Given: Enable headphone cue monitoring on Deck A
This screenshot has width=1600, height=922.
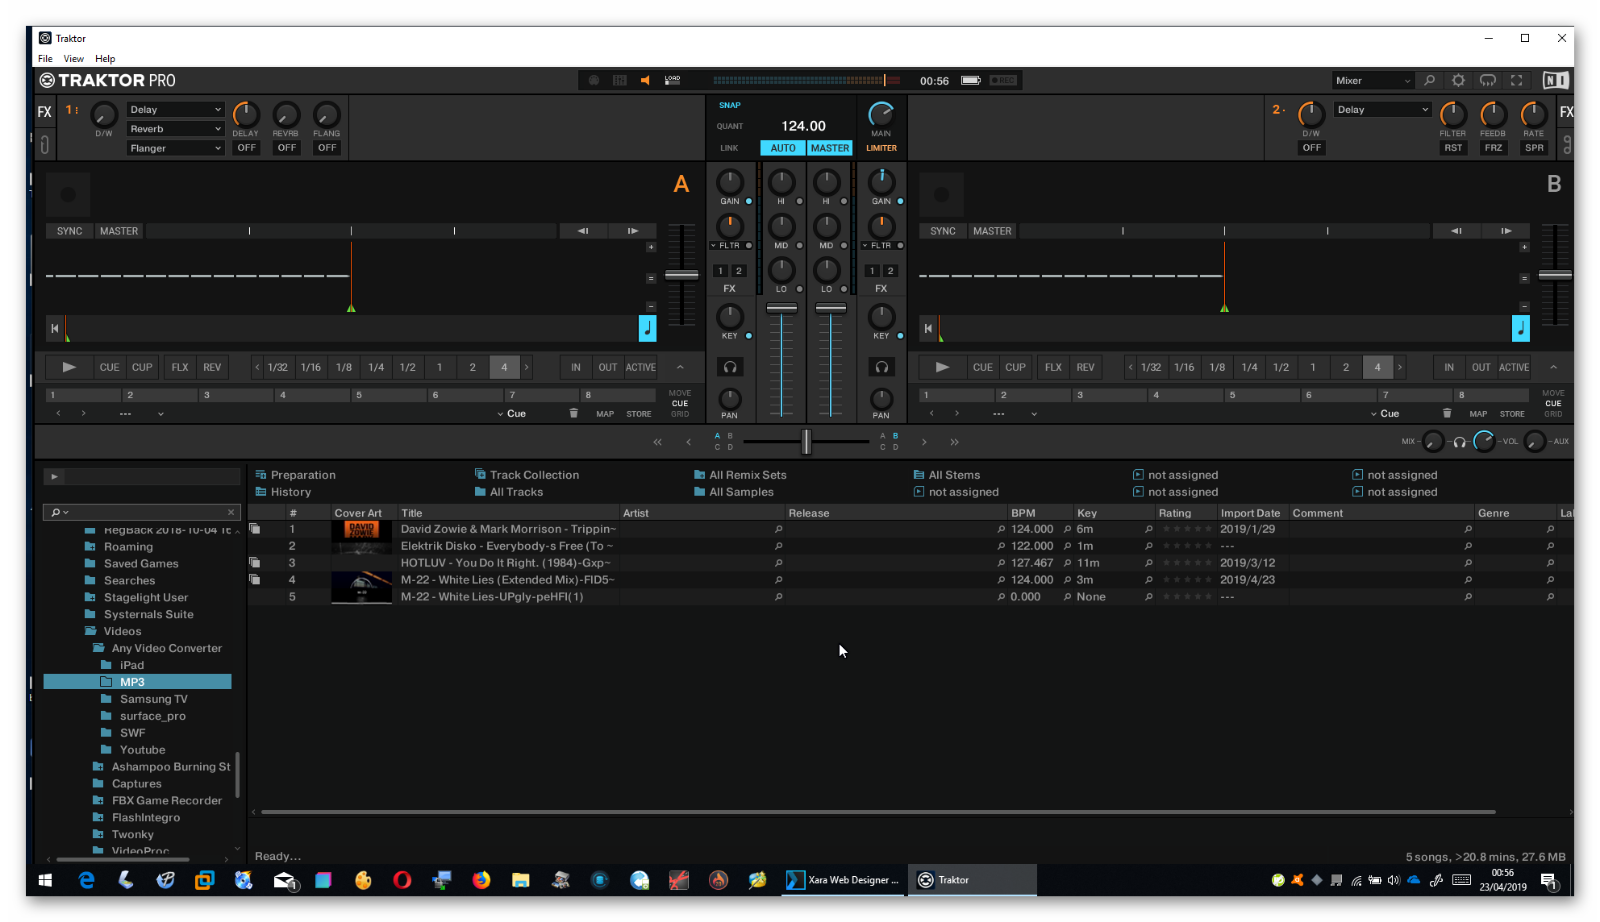Looking at the screenshot, I should click(730, 366).
